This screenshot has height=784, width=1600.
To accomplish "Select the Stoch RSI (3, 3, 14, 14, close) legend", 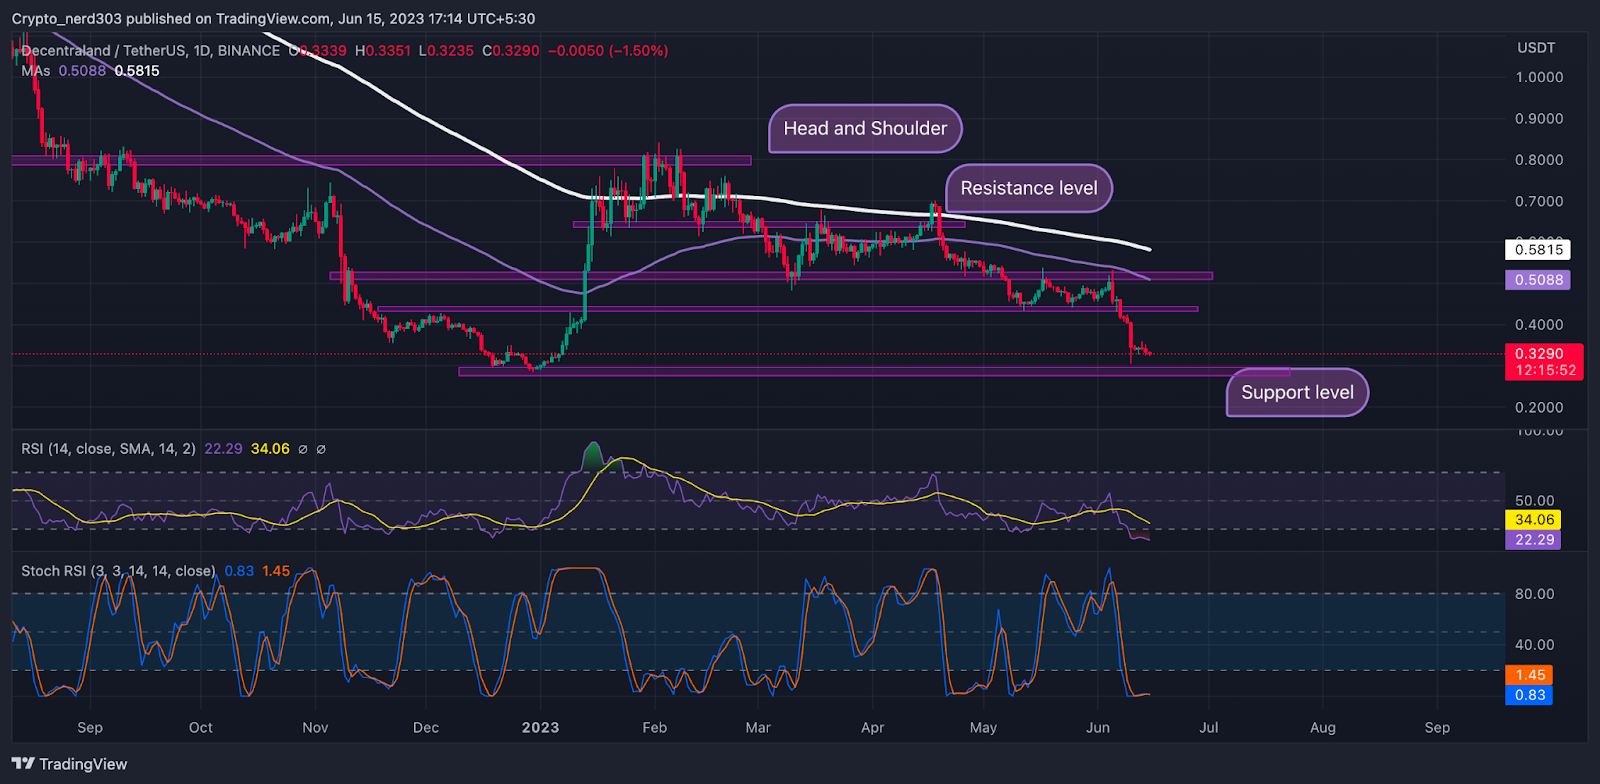I will pyautogui.click(x=118, y=571).
